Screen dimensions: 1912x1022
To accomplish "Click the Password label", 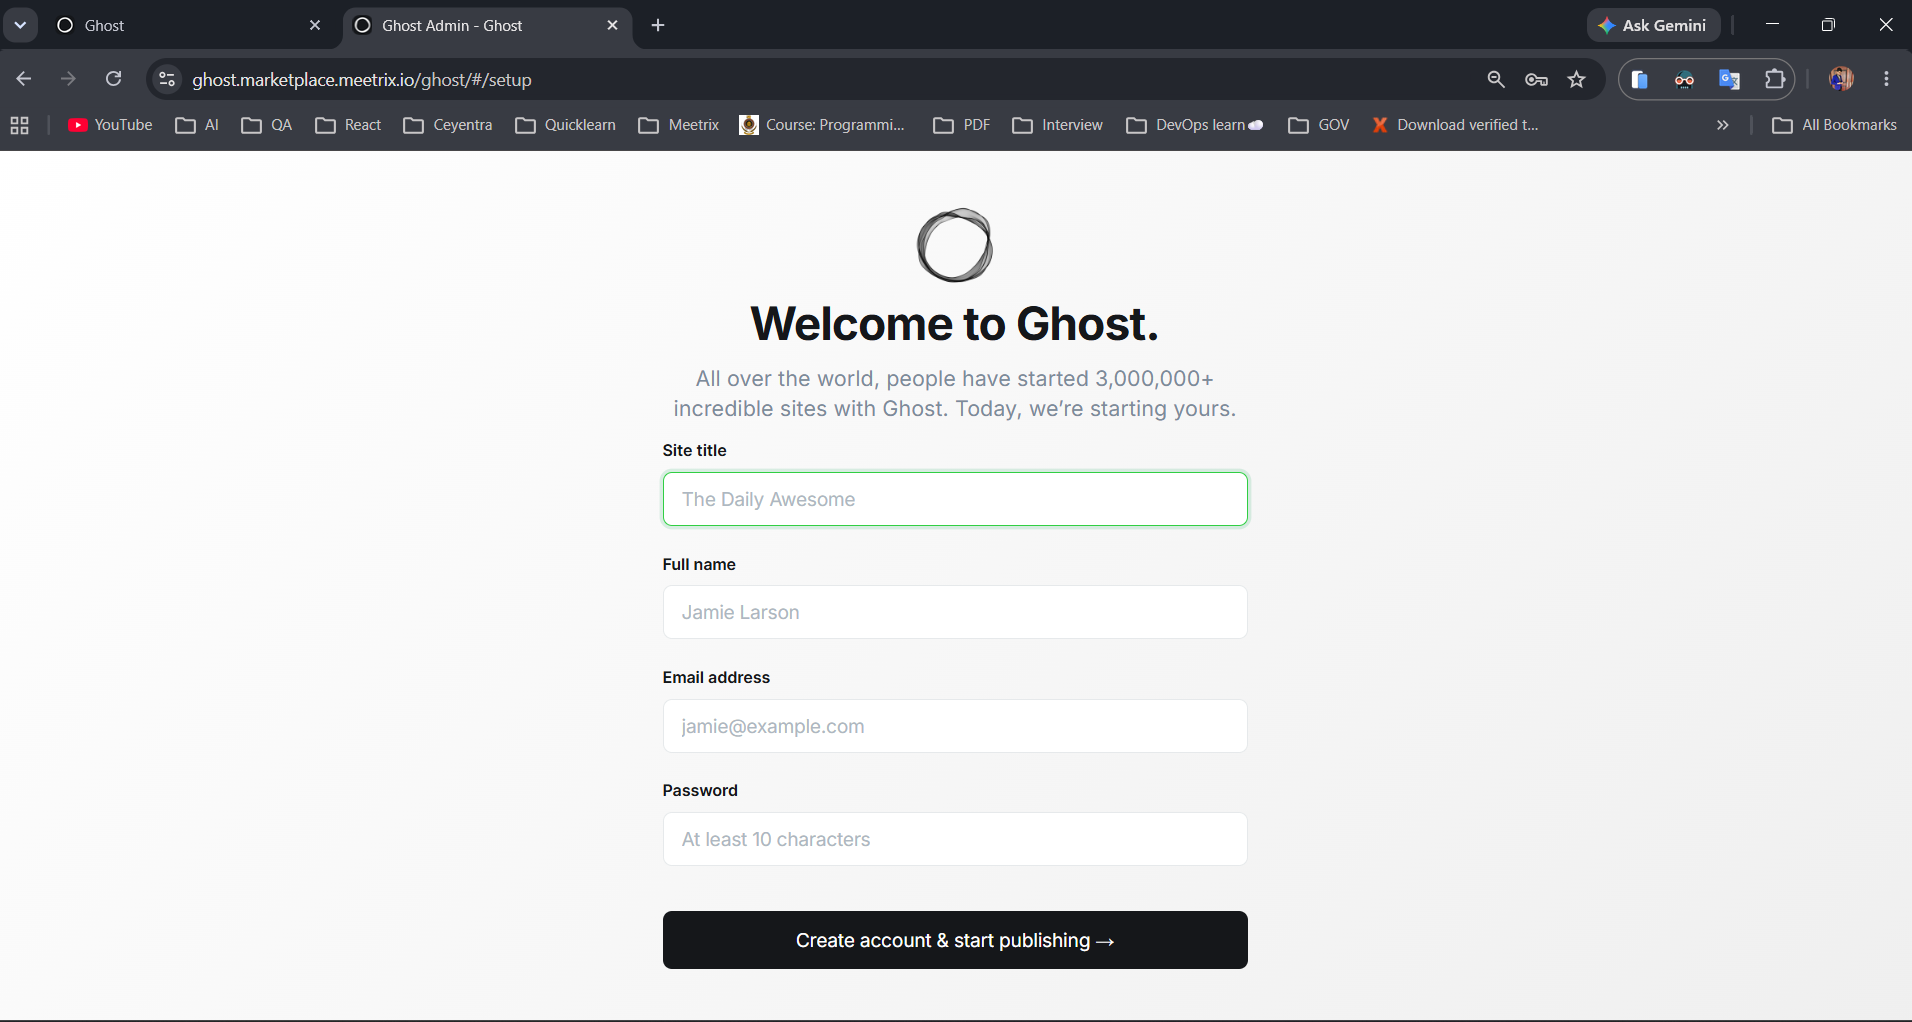I will [700, 790].
